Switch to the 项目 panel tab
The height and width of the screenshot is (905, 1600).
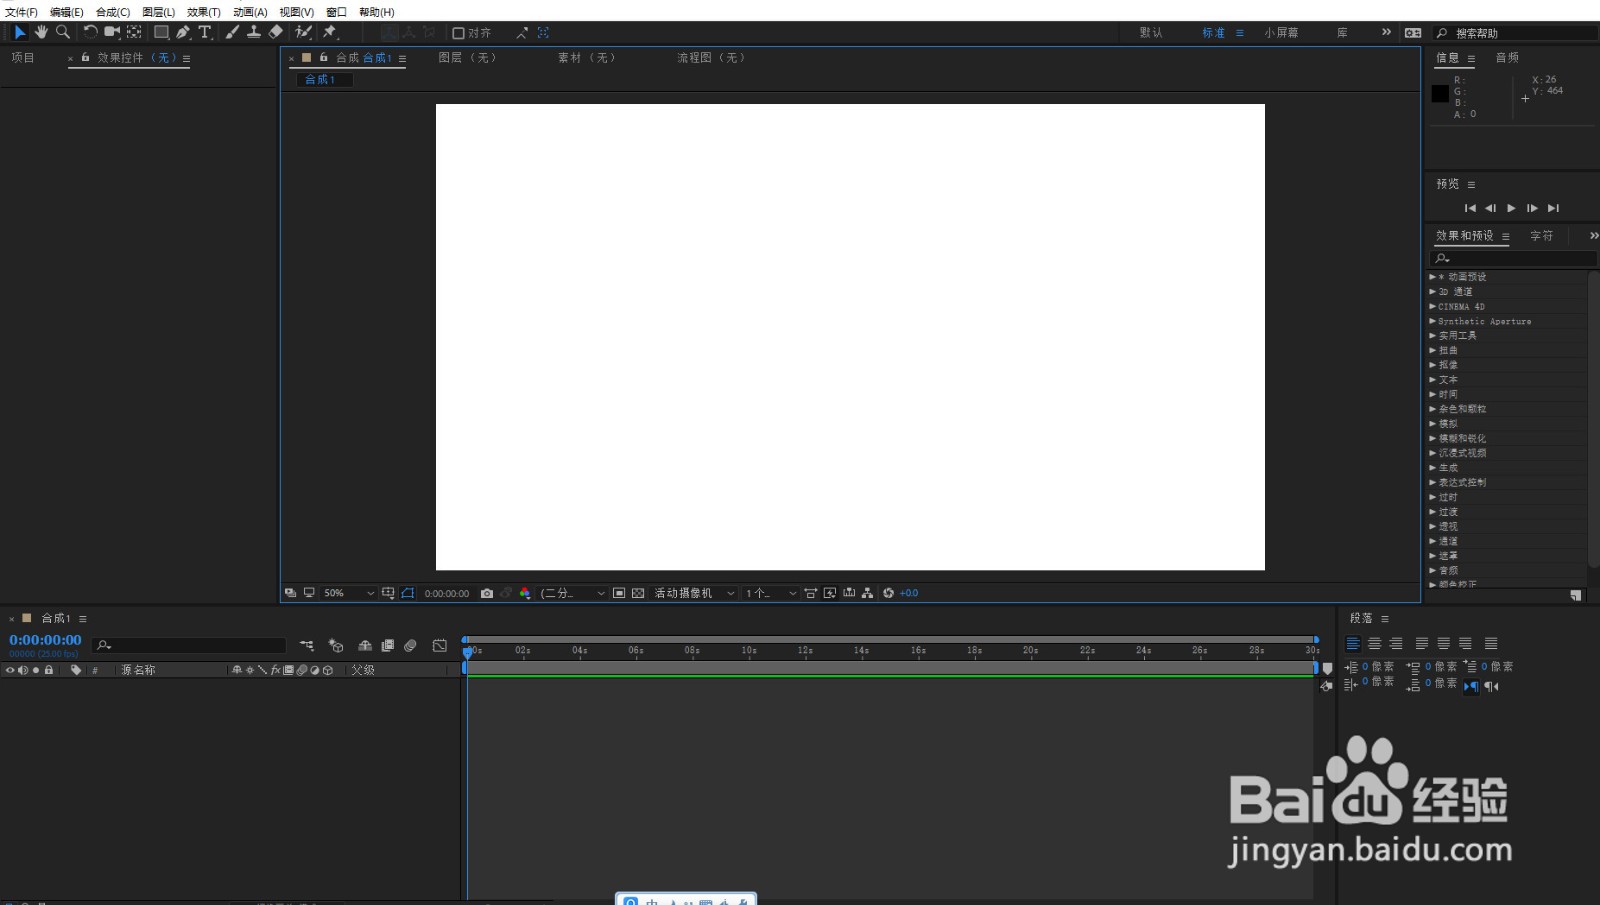pos(23,58)
